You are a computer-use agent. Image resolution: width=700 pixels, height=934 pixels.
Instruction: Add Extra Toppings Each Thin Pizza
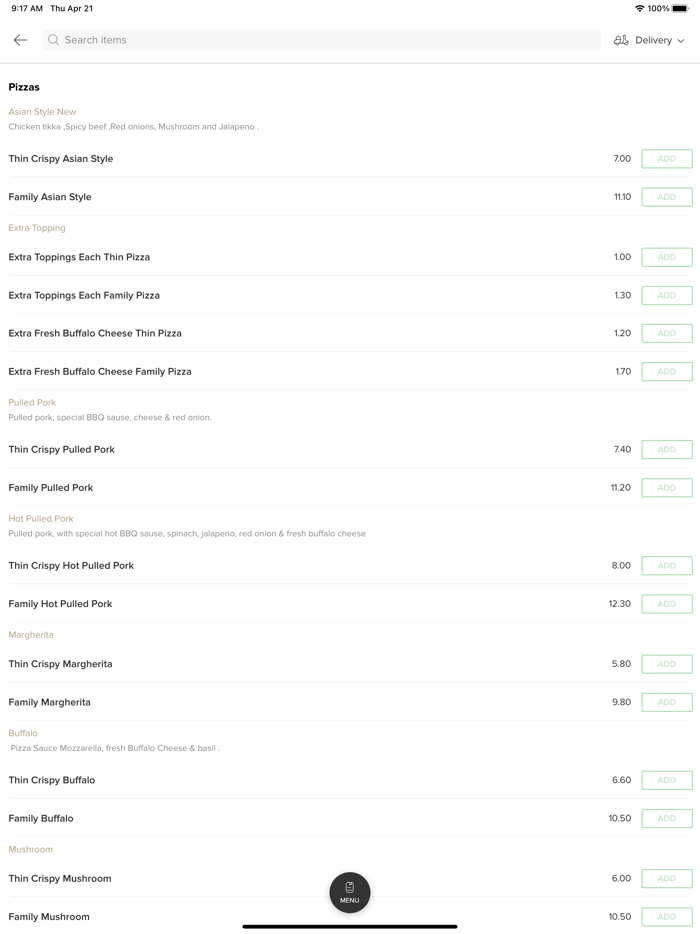[x=666, y=257]
